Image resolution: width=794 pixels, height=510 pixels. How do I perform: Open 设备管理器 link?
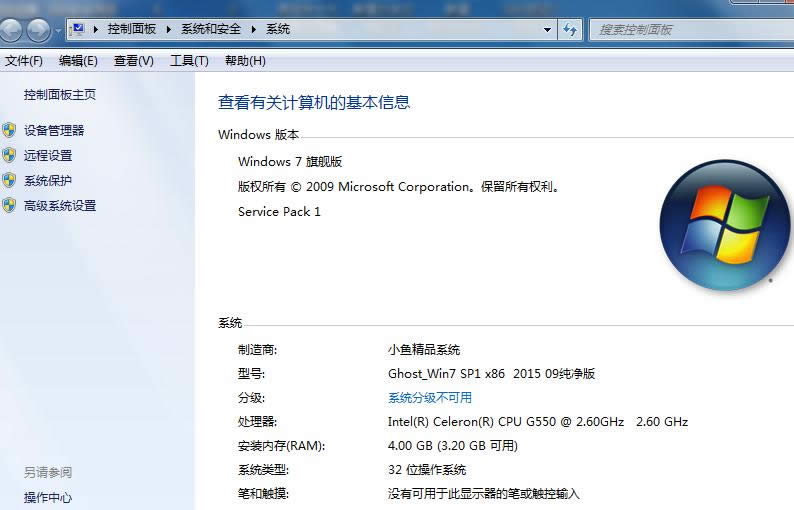pyautogui.click(x=54, y=131)
